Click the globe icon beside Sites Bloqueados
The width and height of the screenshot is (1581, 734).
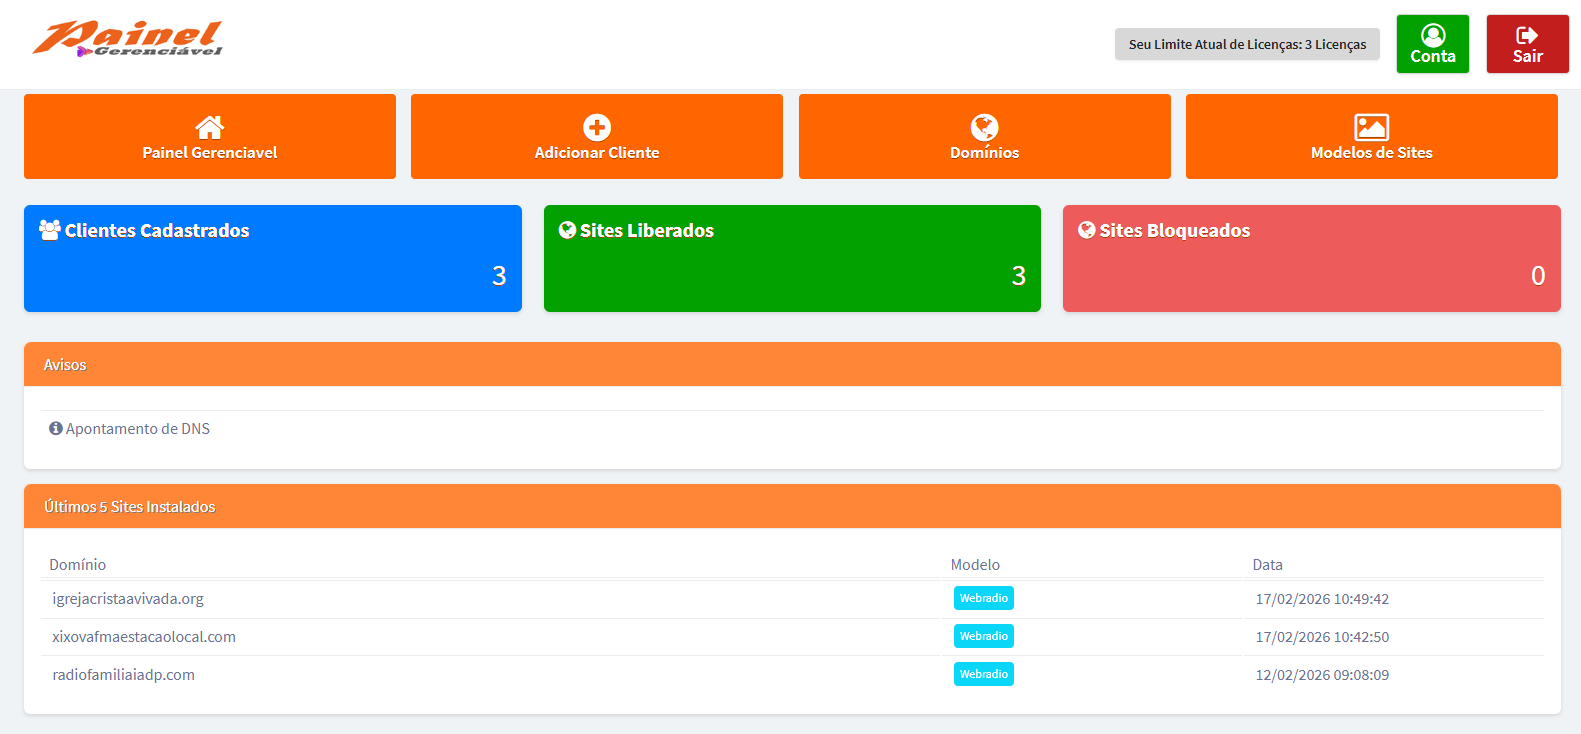tap(1086, 230)
